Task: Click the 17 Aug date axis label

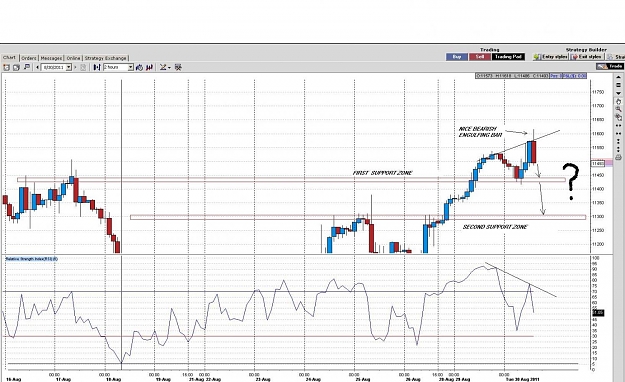Action: pos(64,379)
